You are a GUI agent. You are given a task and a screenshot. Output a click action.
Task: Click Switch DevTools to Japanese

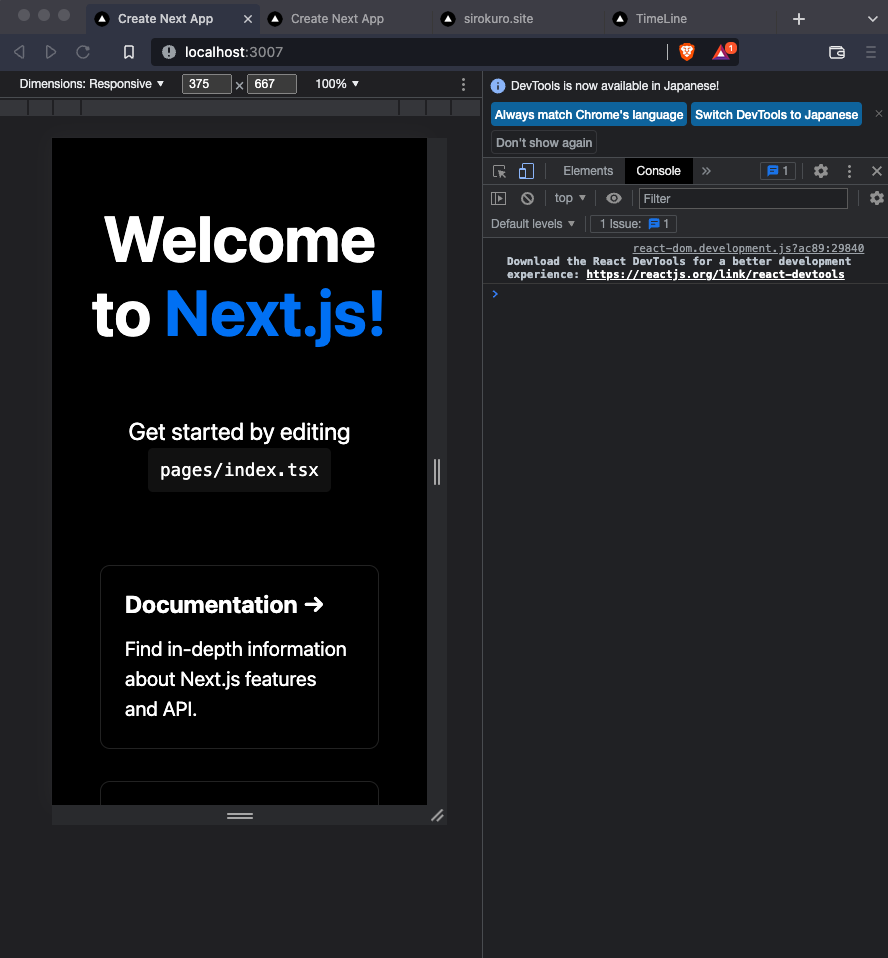click(x=776, y=115)
